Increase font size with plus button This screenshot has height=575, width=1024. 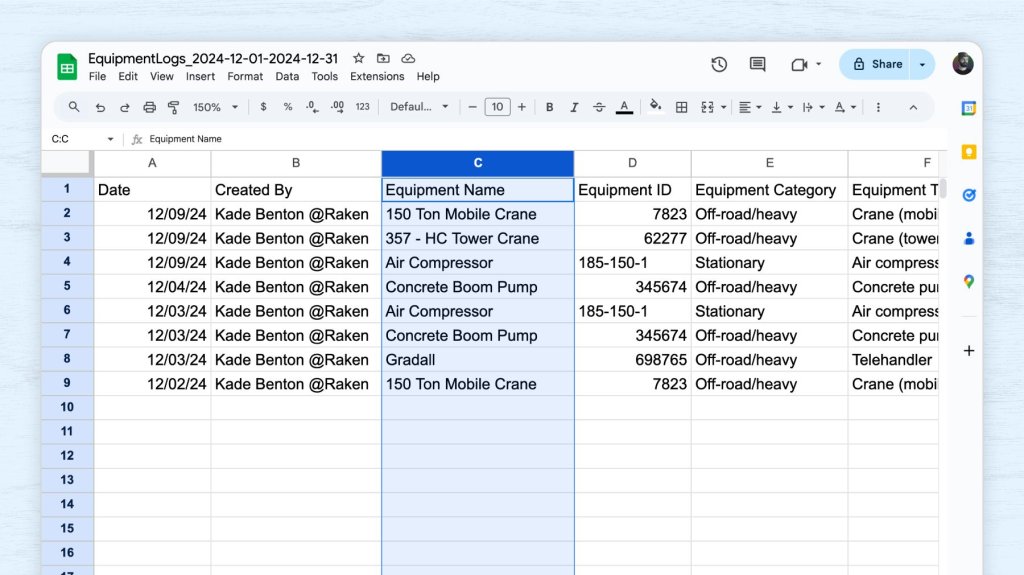(521, 107)
